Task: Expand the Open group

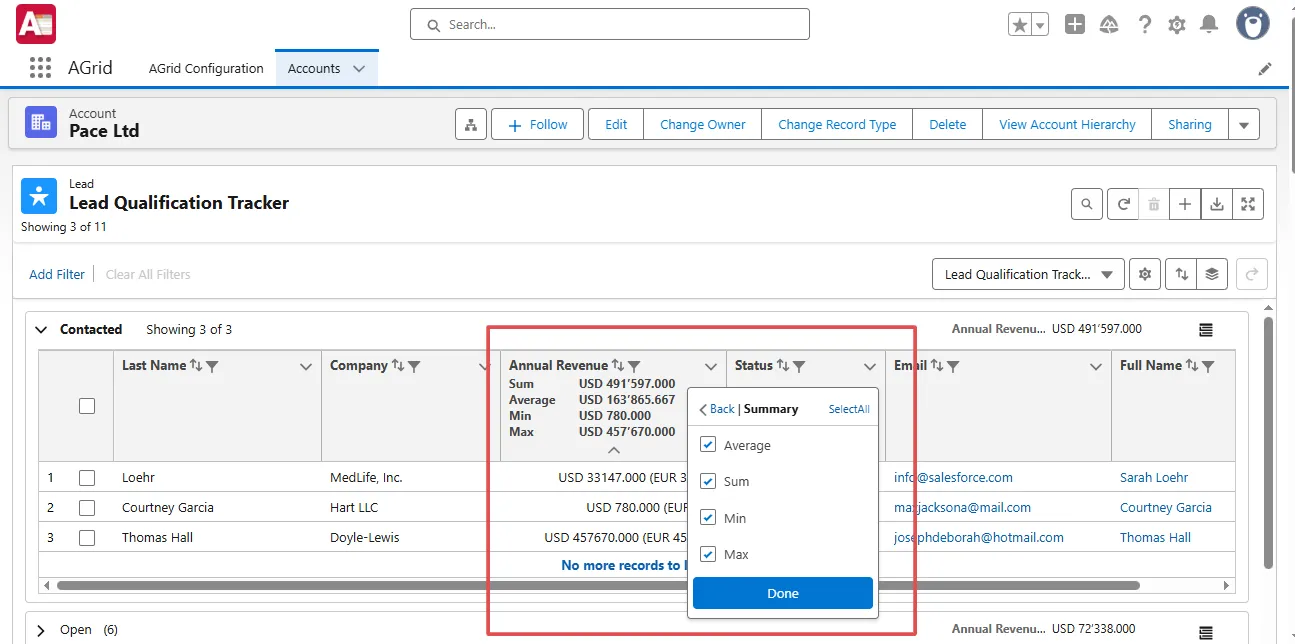Action: click(x=41, y=630)
